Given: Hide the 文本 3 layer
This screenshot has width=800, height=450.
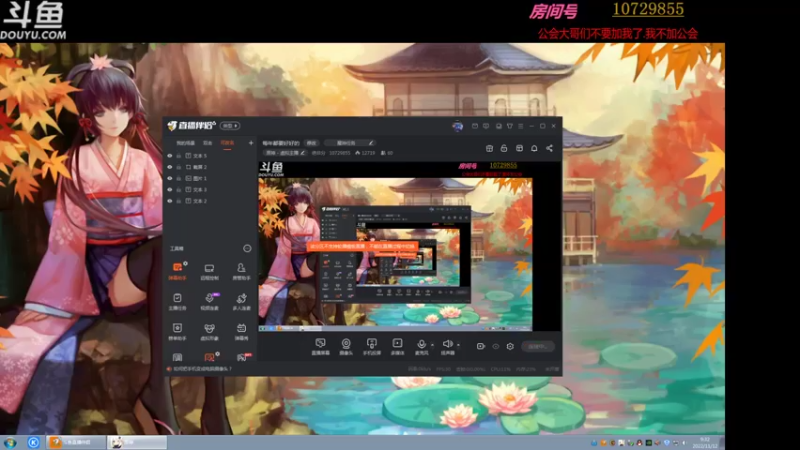Looking at the screenshot, I should point(170,189).
